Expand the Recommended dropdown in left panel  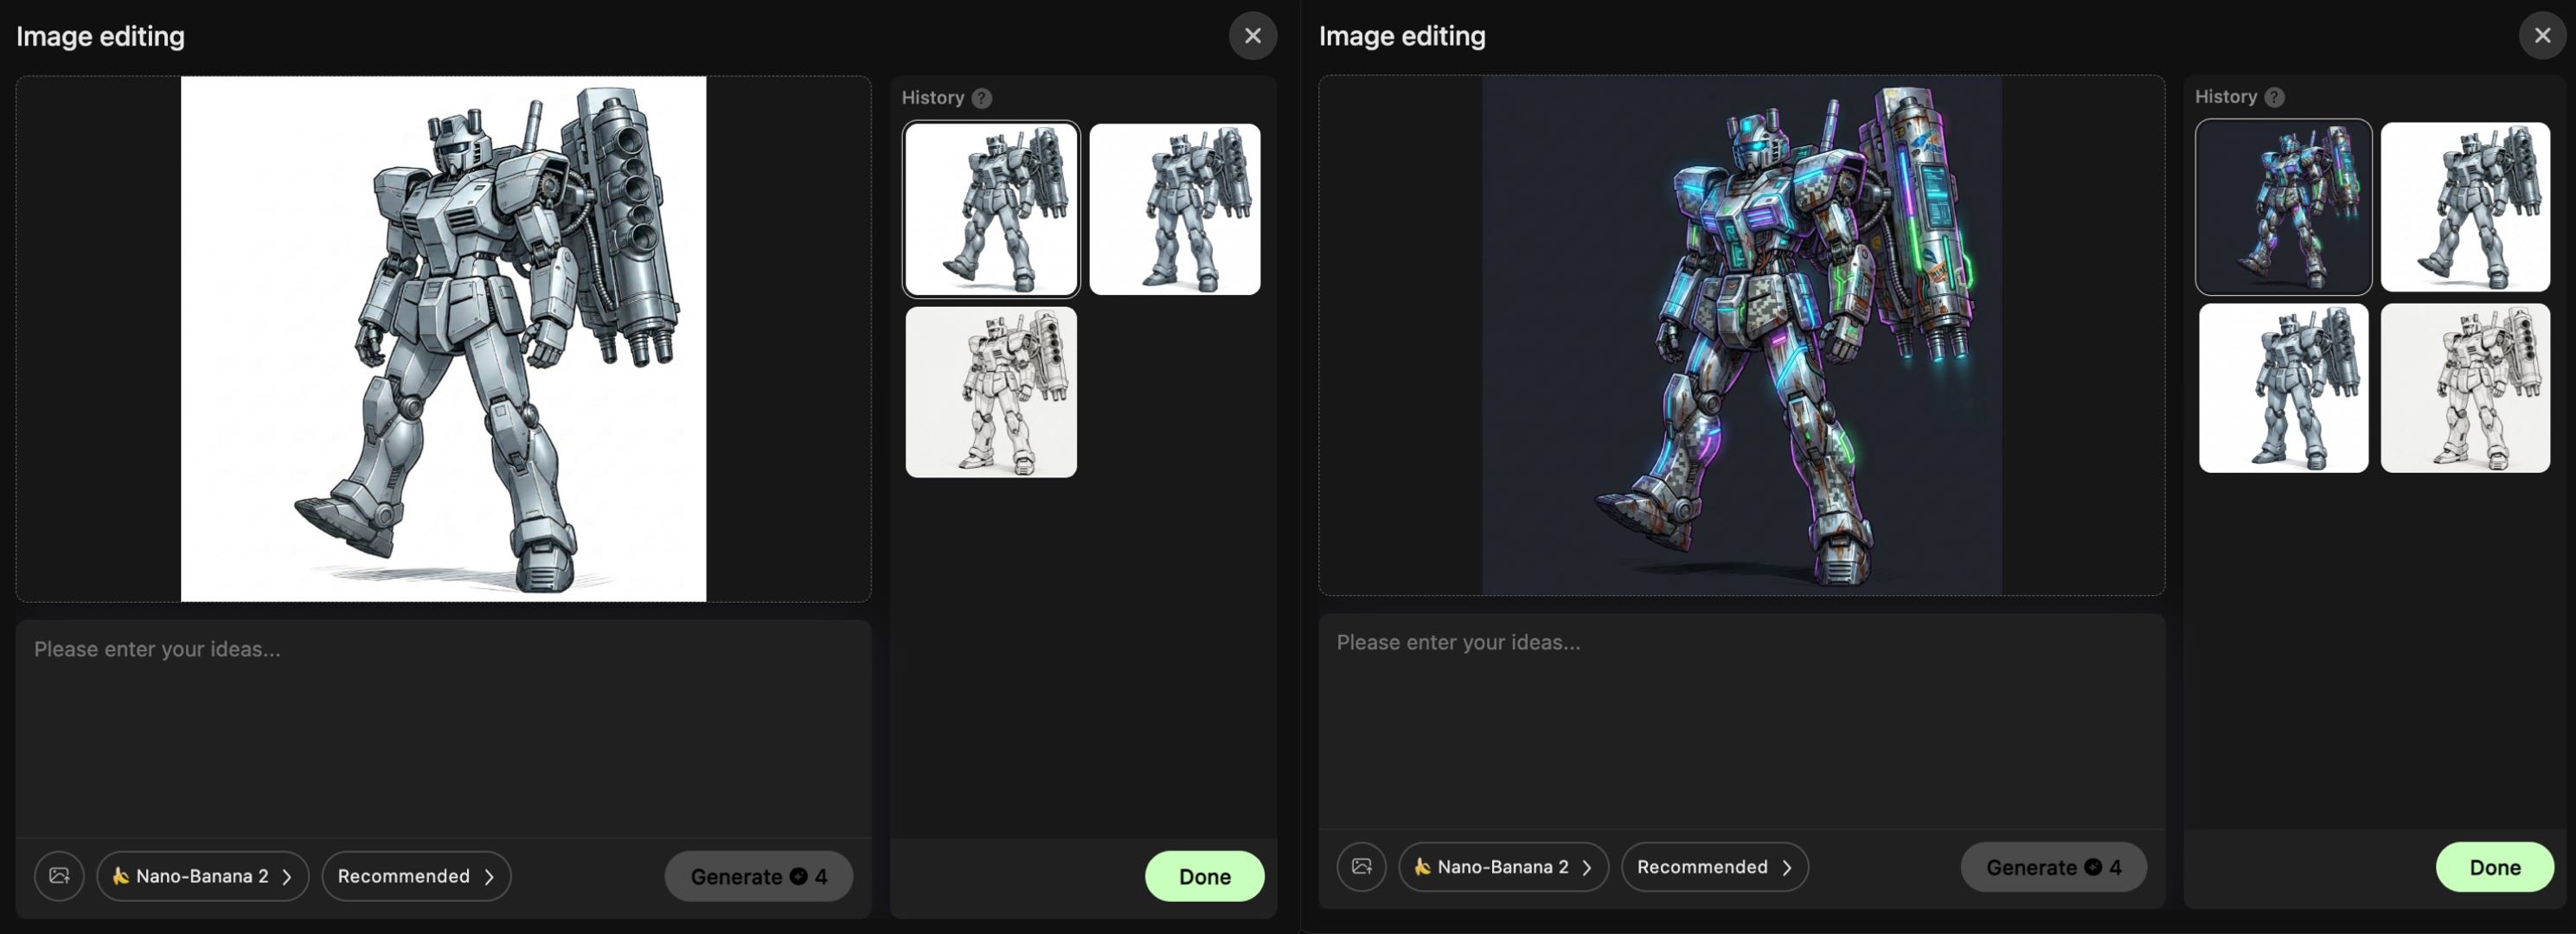coord(416,876)
